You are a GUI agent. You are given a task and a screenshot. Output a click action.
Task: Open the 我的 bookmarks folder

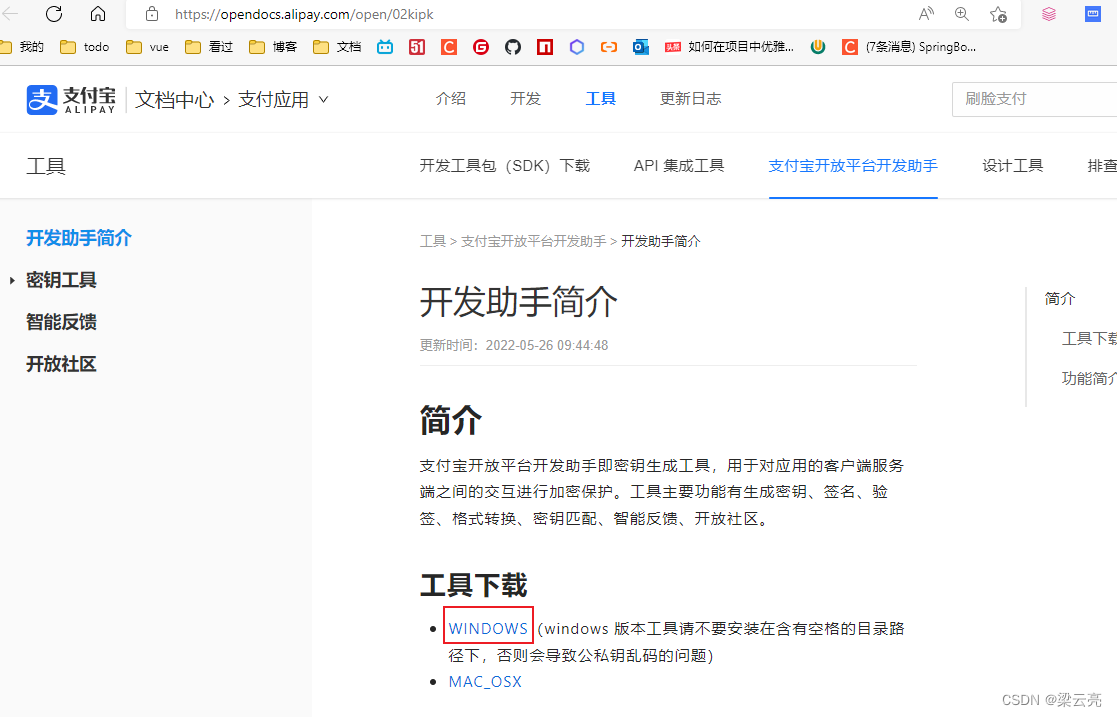pos(22,47)
